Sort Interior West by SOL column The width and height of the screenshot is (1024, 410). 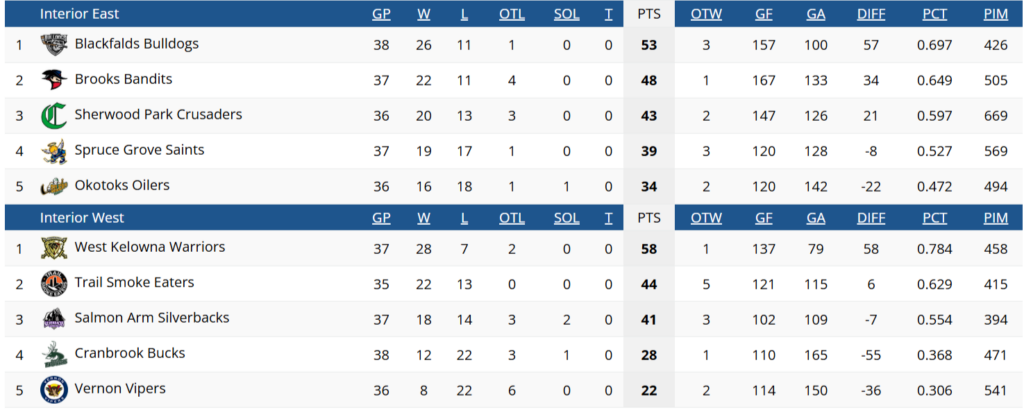(566, 218)
